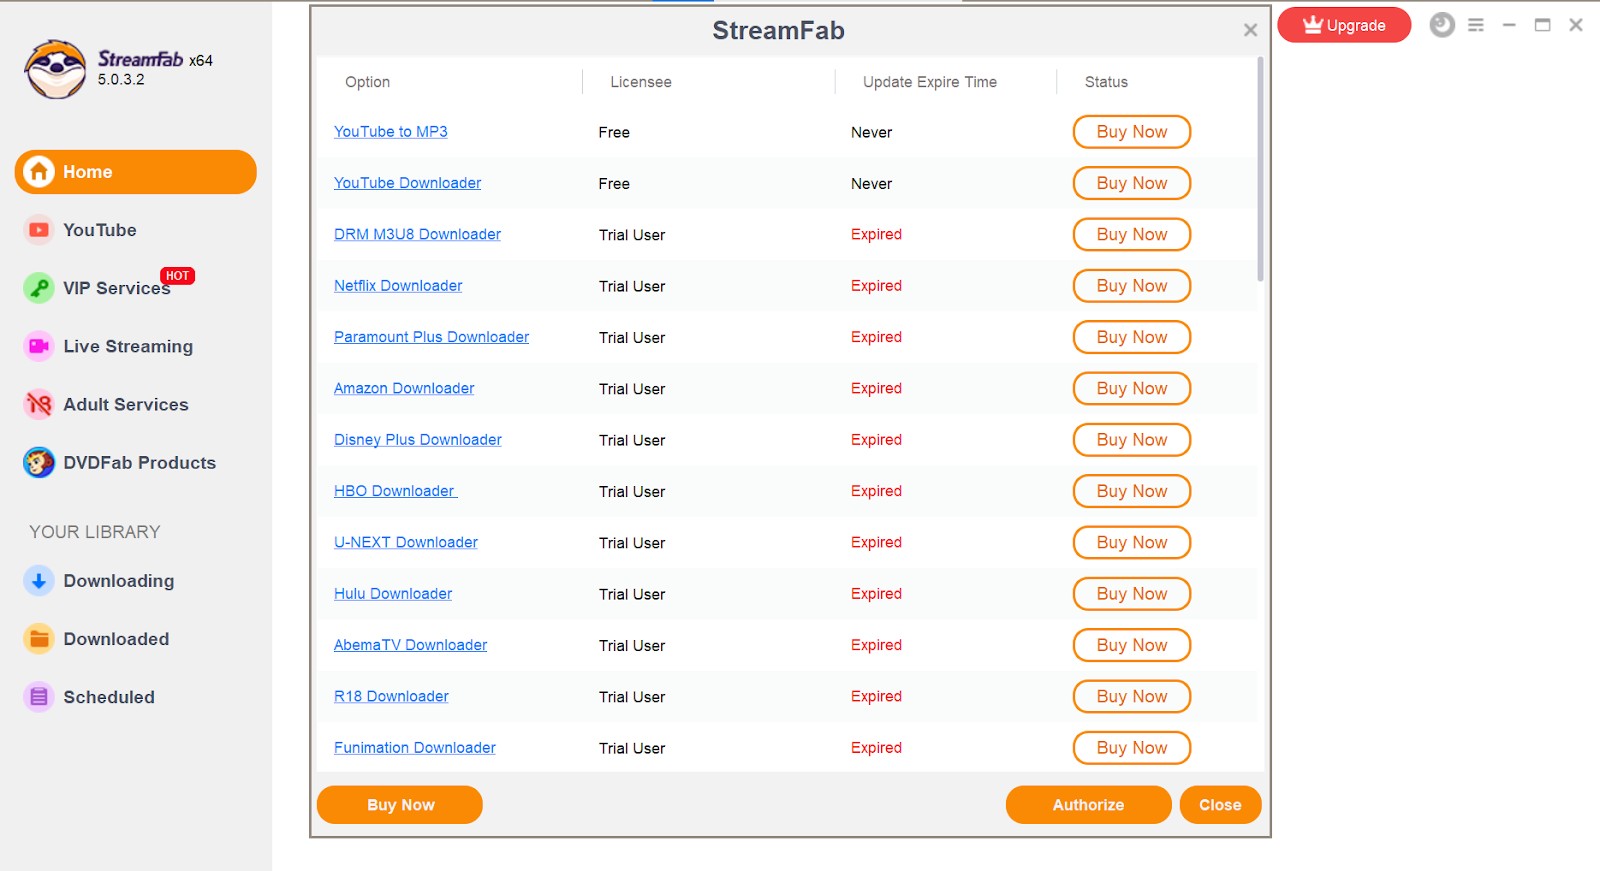Open the Netflix Downloader link
1600x871 pixels.
click(x=398, y=286)
